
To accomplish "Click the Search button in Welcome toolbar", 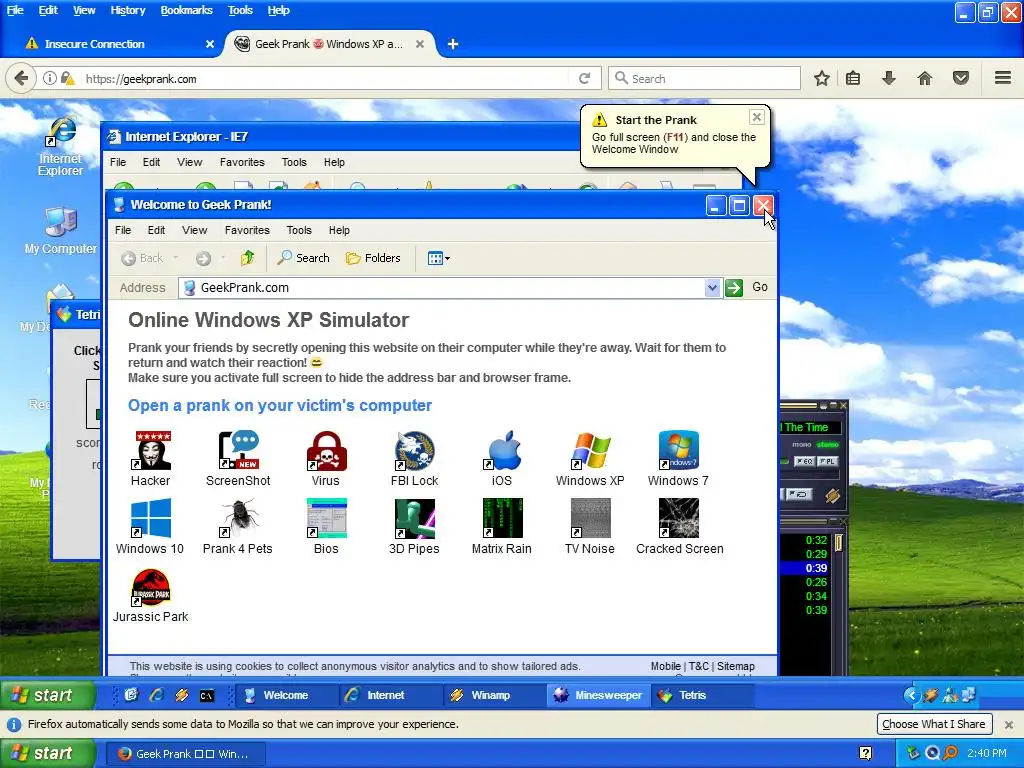I will click(303, 258).
